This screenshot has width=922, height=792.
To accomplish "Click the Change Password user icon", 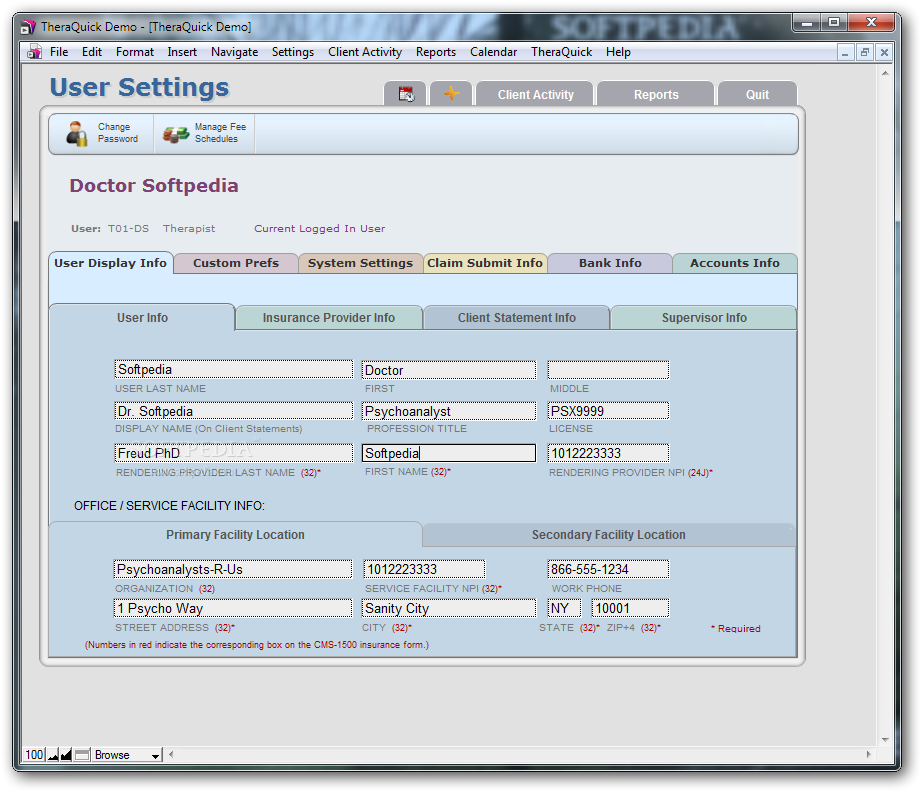I will pyautogui.click(x=76, y=133).
